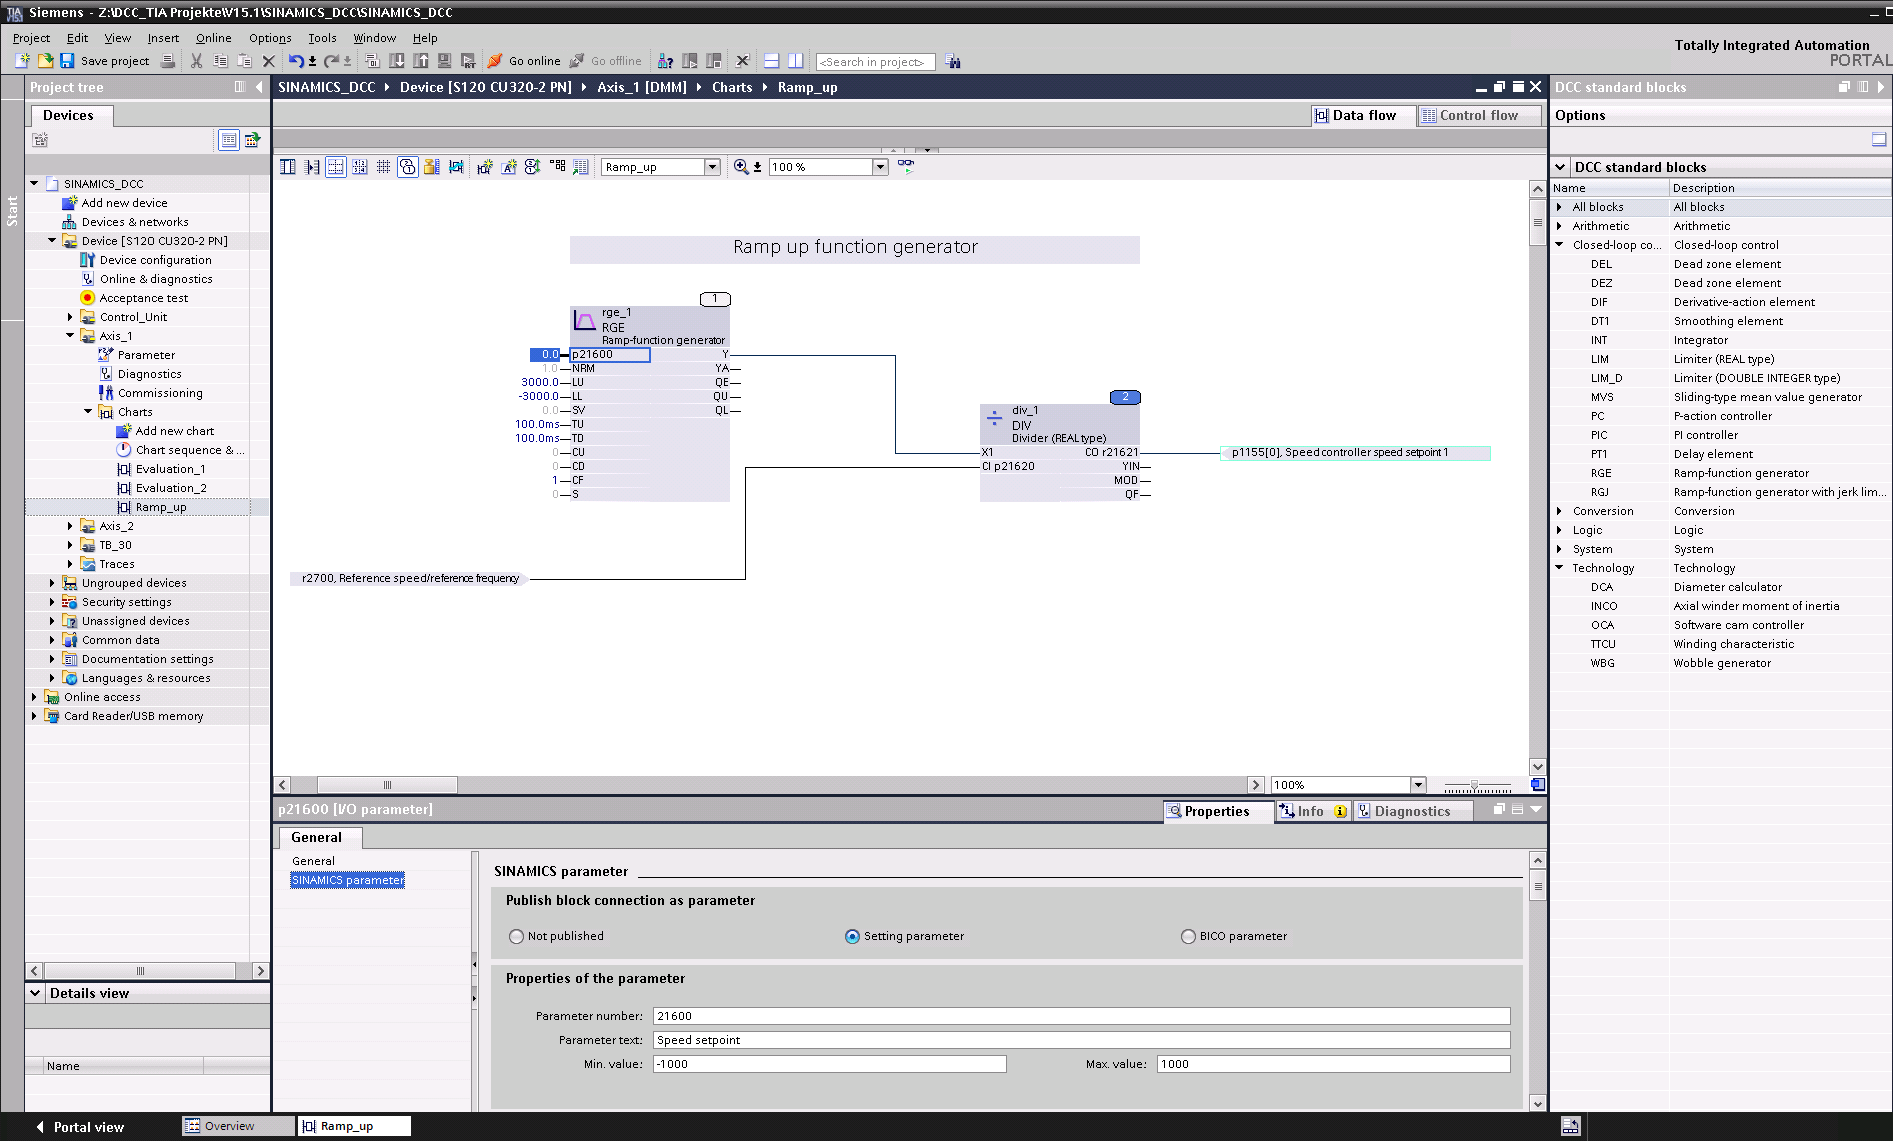Click the Undo icon in toolbar
Viewport: 1893px width, 1141px height.
point(297,61)
